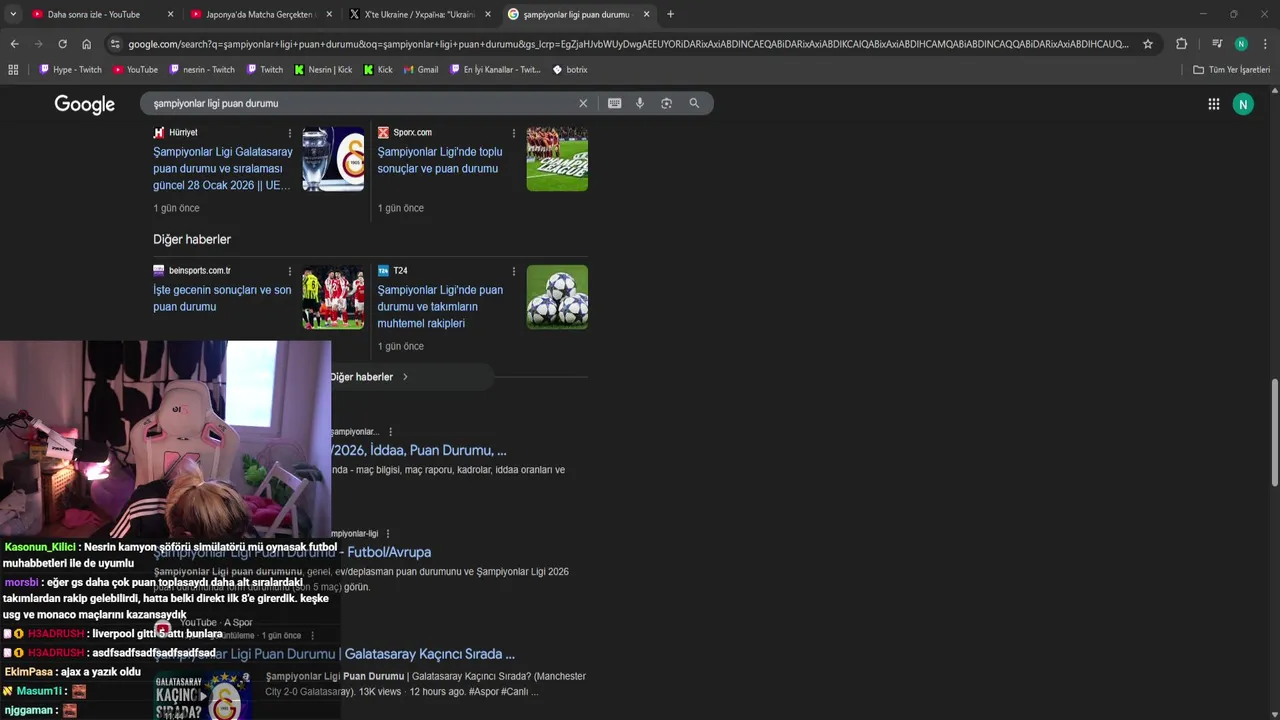
Task: Close the Japonya'da Matcha tab
Action: coord(329,14)
